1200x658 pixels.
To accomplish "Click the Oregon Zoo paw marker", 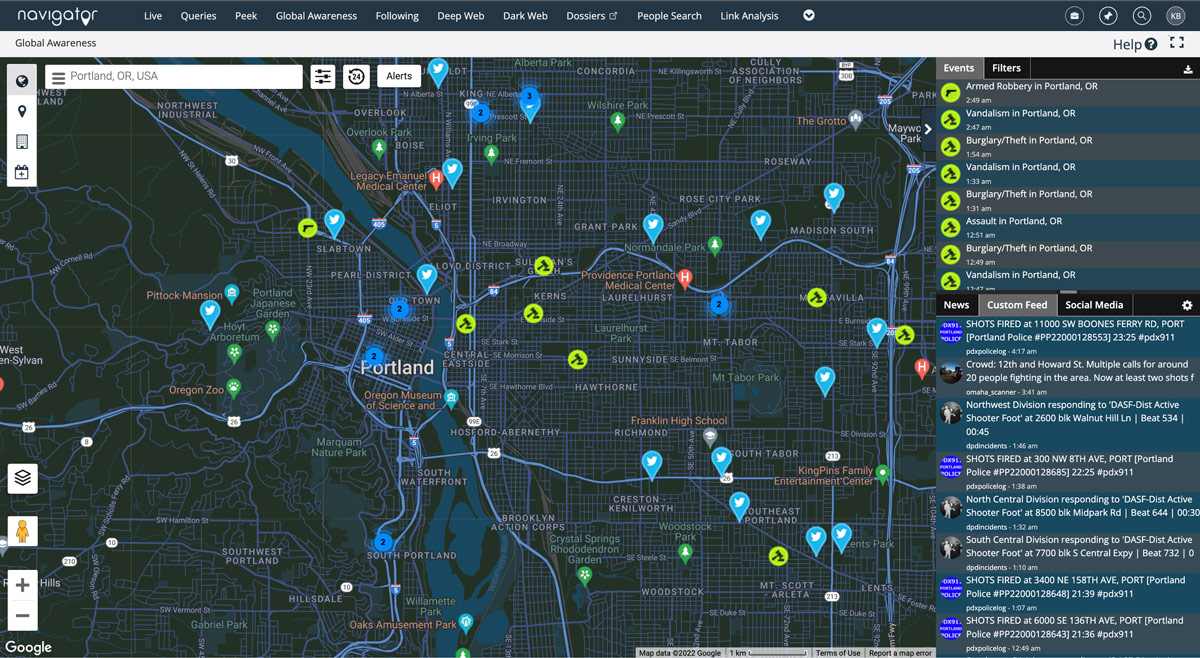I will [234, 386].
